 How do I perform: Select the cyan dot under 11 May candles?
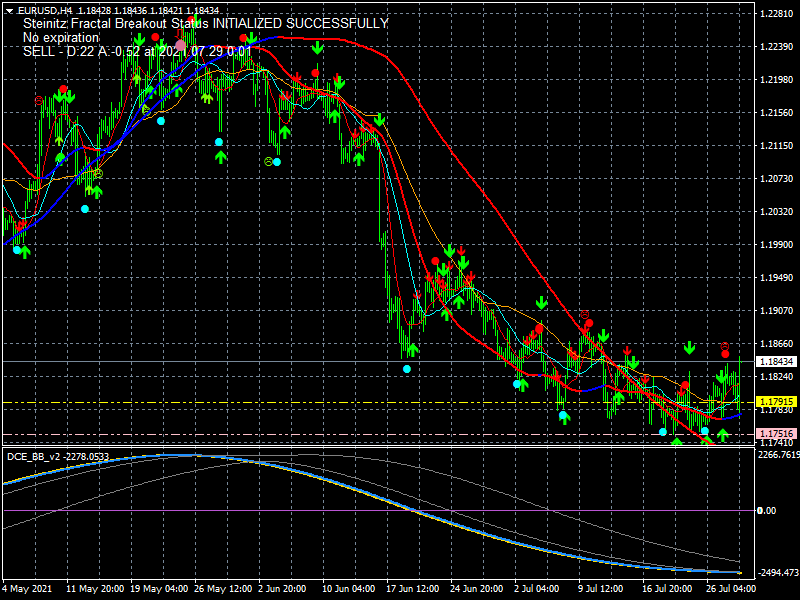(x=85, y=209)
